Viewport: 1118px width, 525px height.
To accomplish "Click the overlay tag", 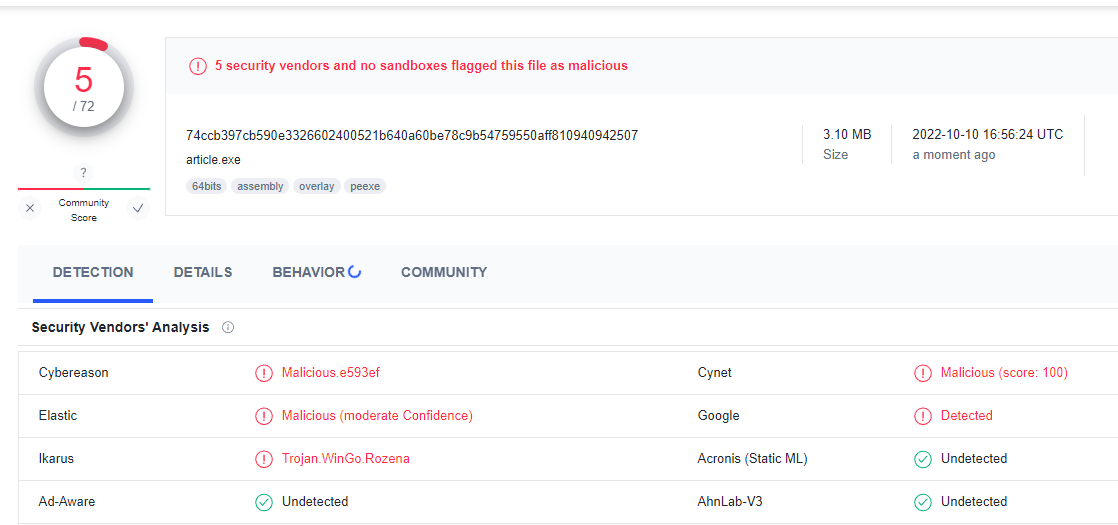I will coord(317,186).
